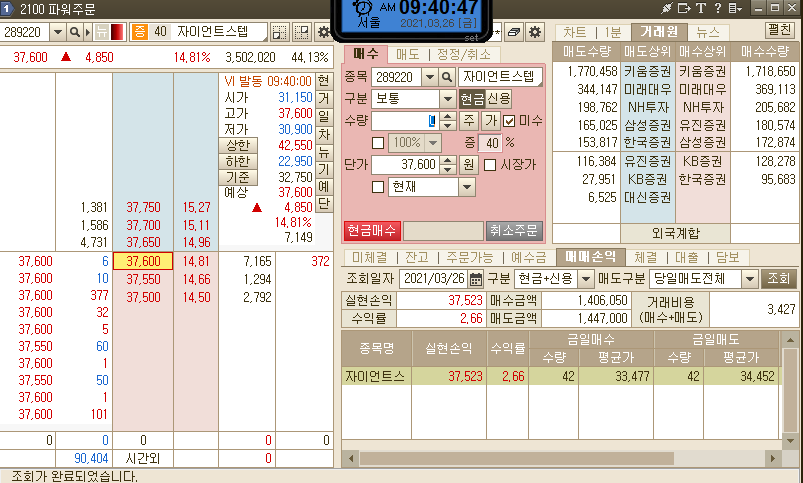Click the 기 side tab button
803x483 pixels.
click(x=324, y=170)
